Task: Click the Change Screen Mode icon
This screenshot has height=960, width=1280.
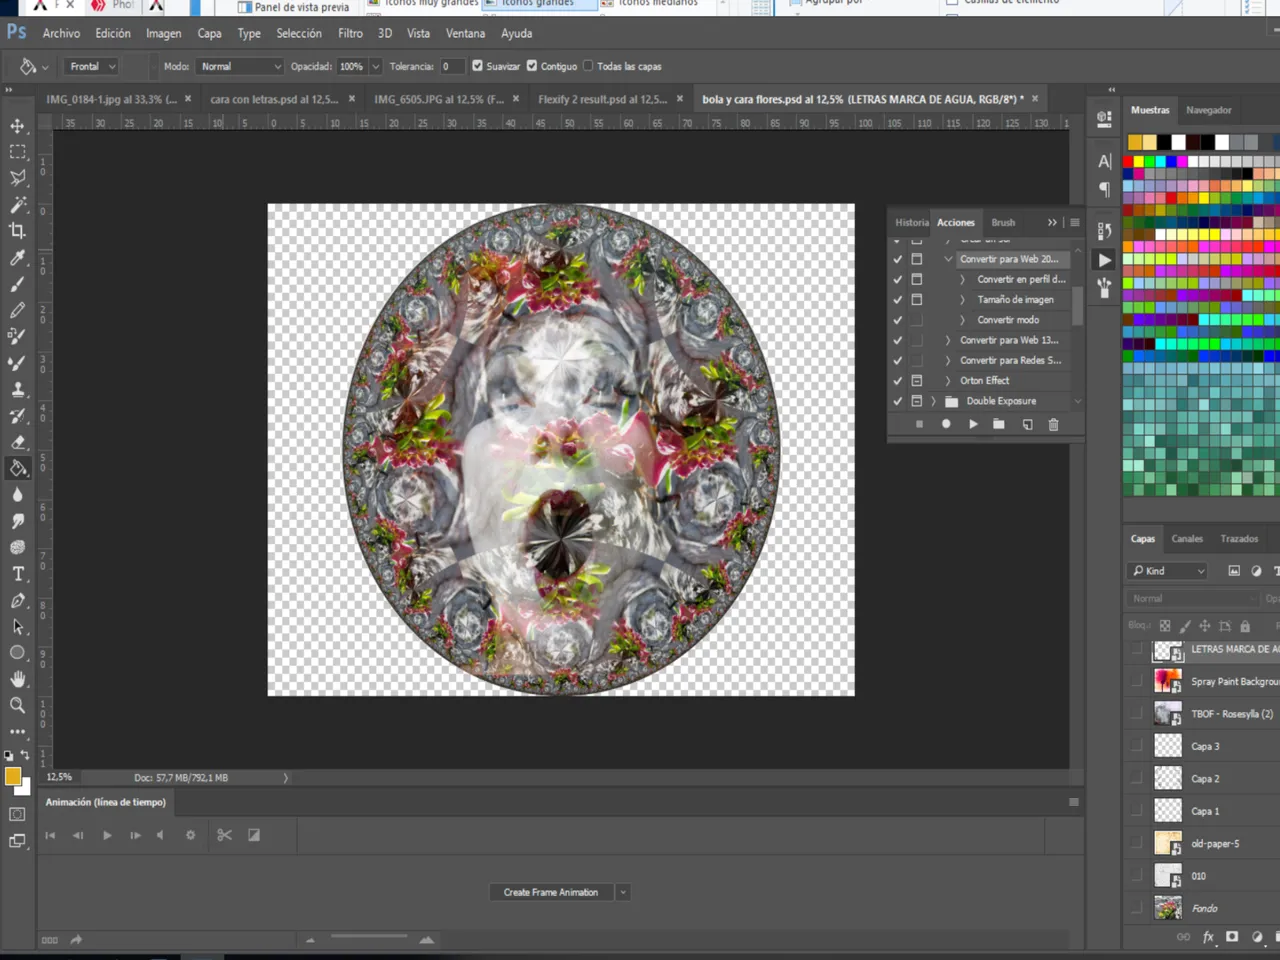Action: click(x=18, y=841)
